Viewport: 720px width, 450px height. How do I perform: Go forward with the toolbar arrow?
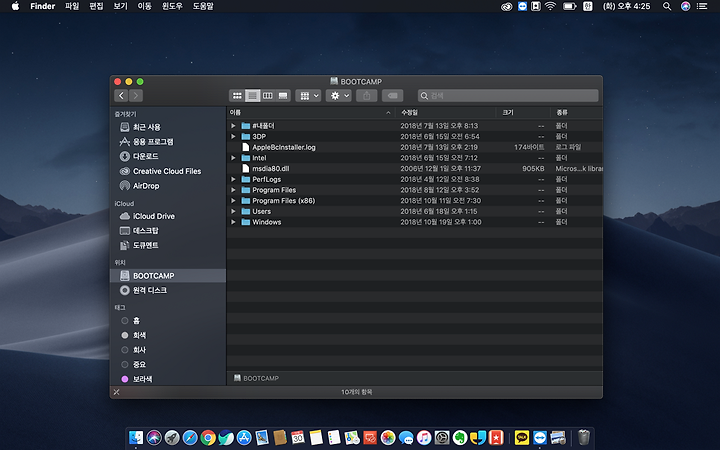pyautogui.click(x=136, y=96)
